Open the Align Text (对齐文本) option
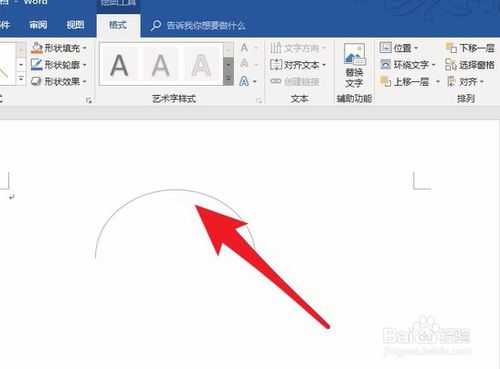The image size is (500, 369). pos(298,65)
